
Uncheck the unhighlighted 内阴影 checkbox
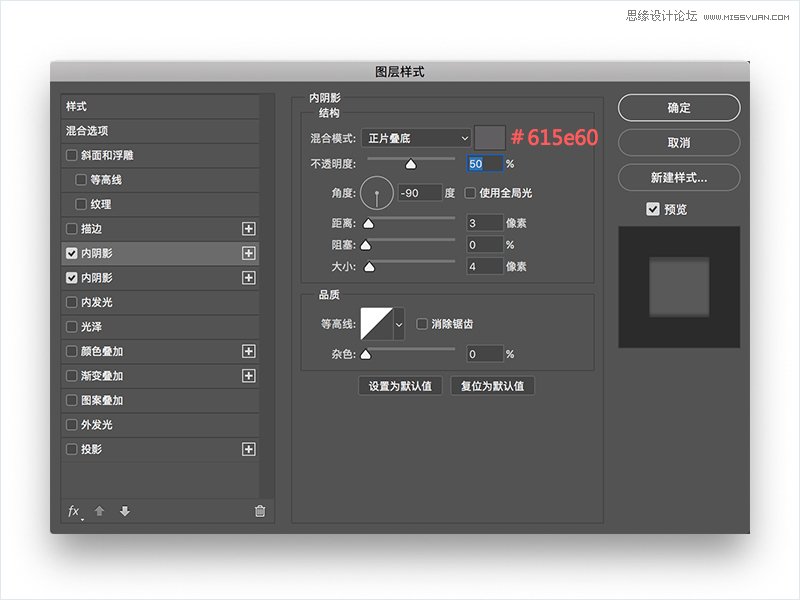click(x=71, y=278)
